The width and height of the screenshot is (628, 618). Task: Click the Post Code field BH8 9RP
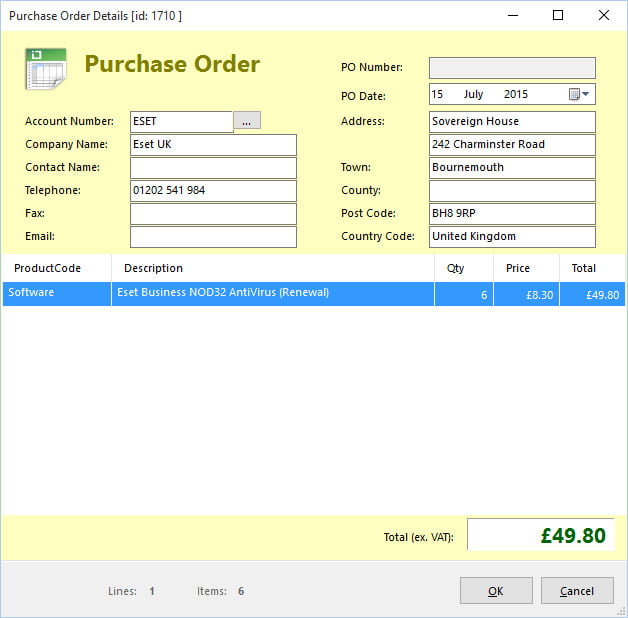[512, 214]
